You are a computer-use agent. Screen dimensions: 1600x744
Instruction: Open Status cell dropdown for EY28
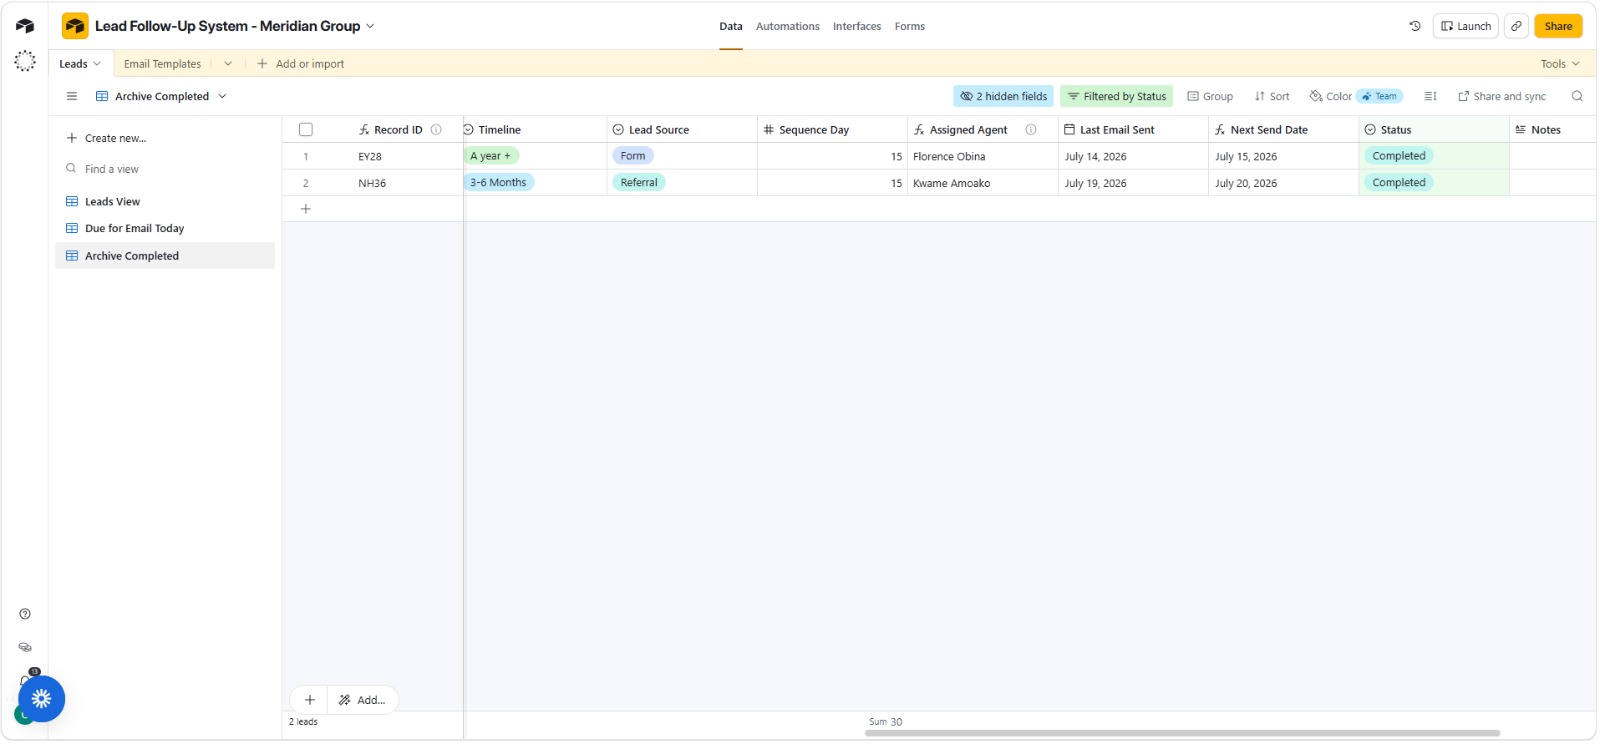(1433, 156)
